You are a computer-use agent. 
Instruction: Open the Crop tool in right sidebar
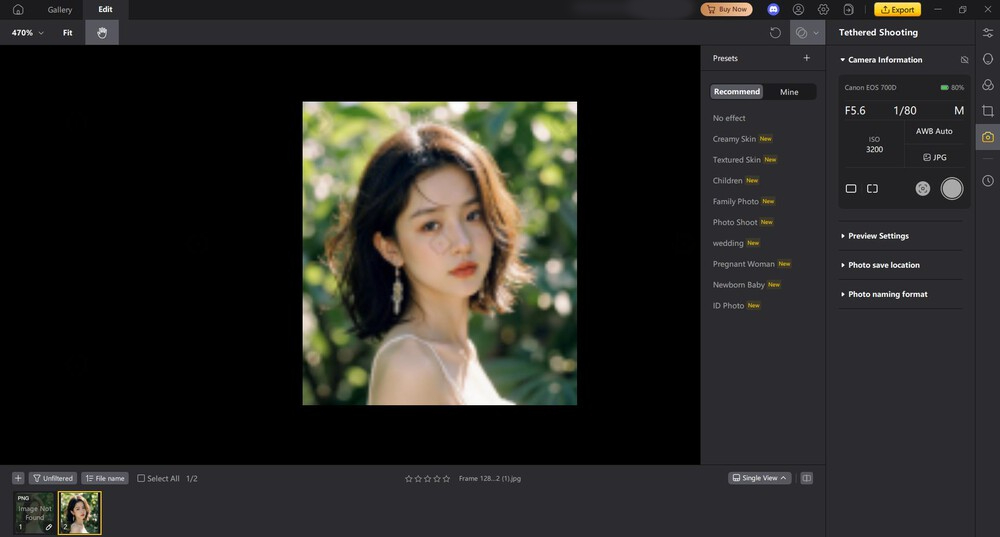987,111
